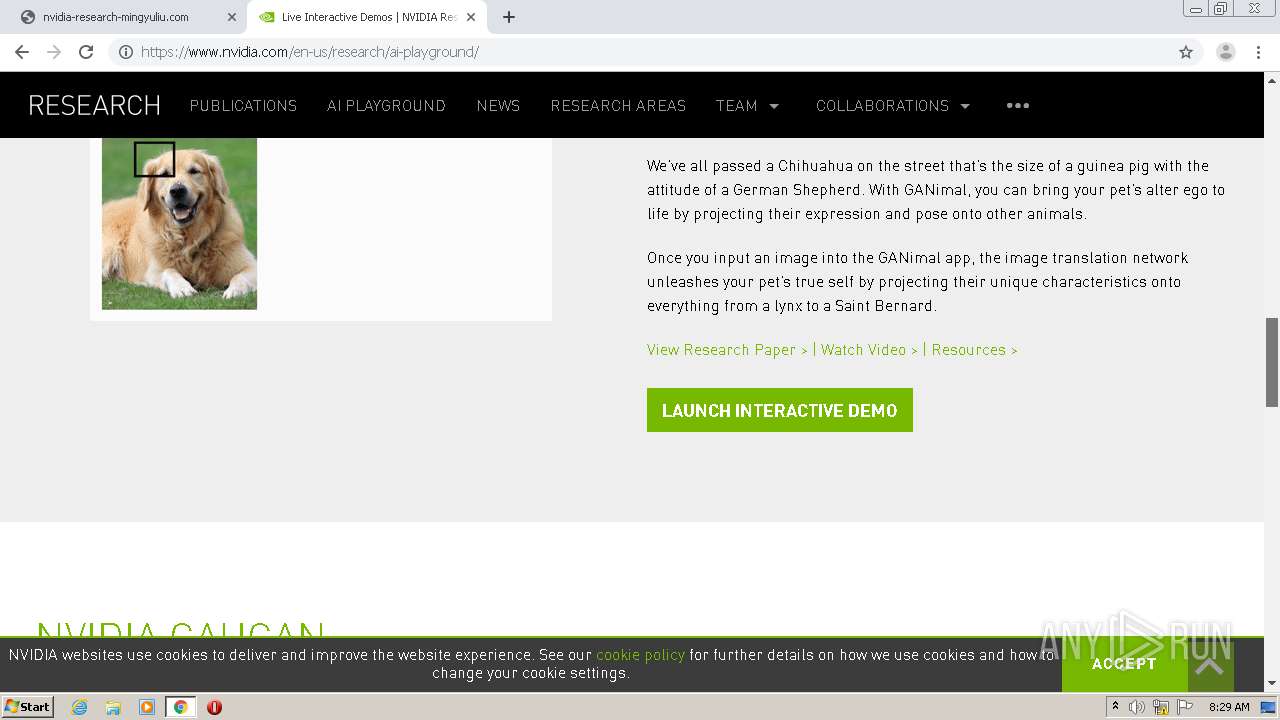Open RESEARCH AREAS in the nav bar

[x=618, y=105]
